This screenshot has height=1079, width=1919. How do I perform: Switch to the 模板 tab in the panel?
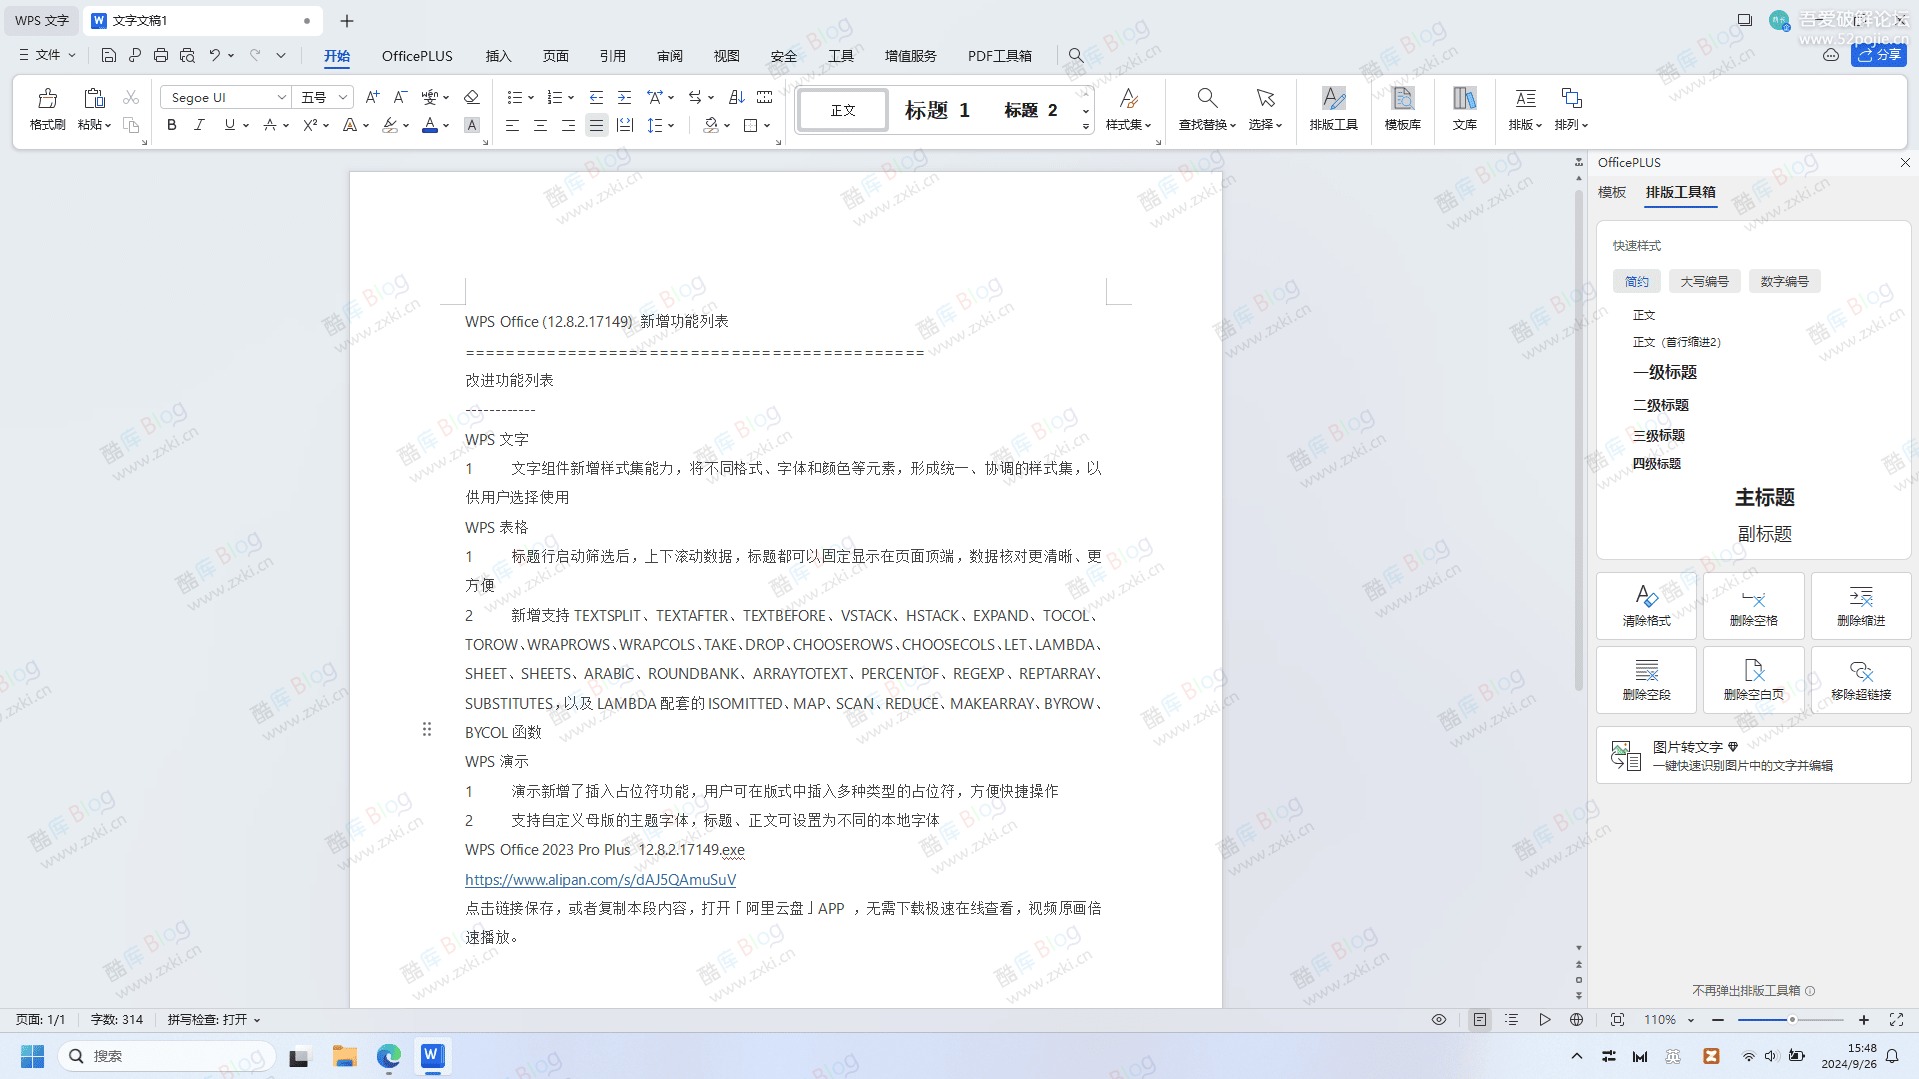1612,192
